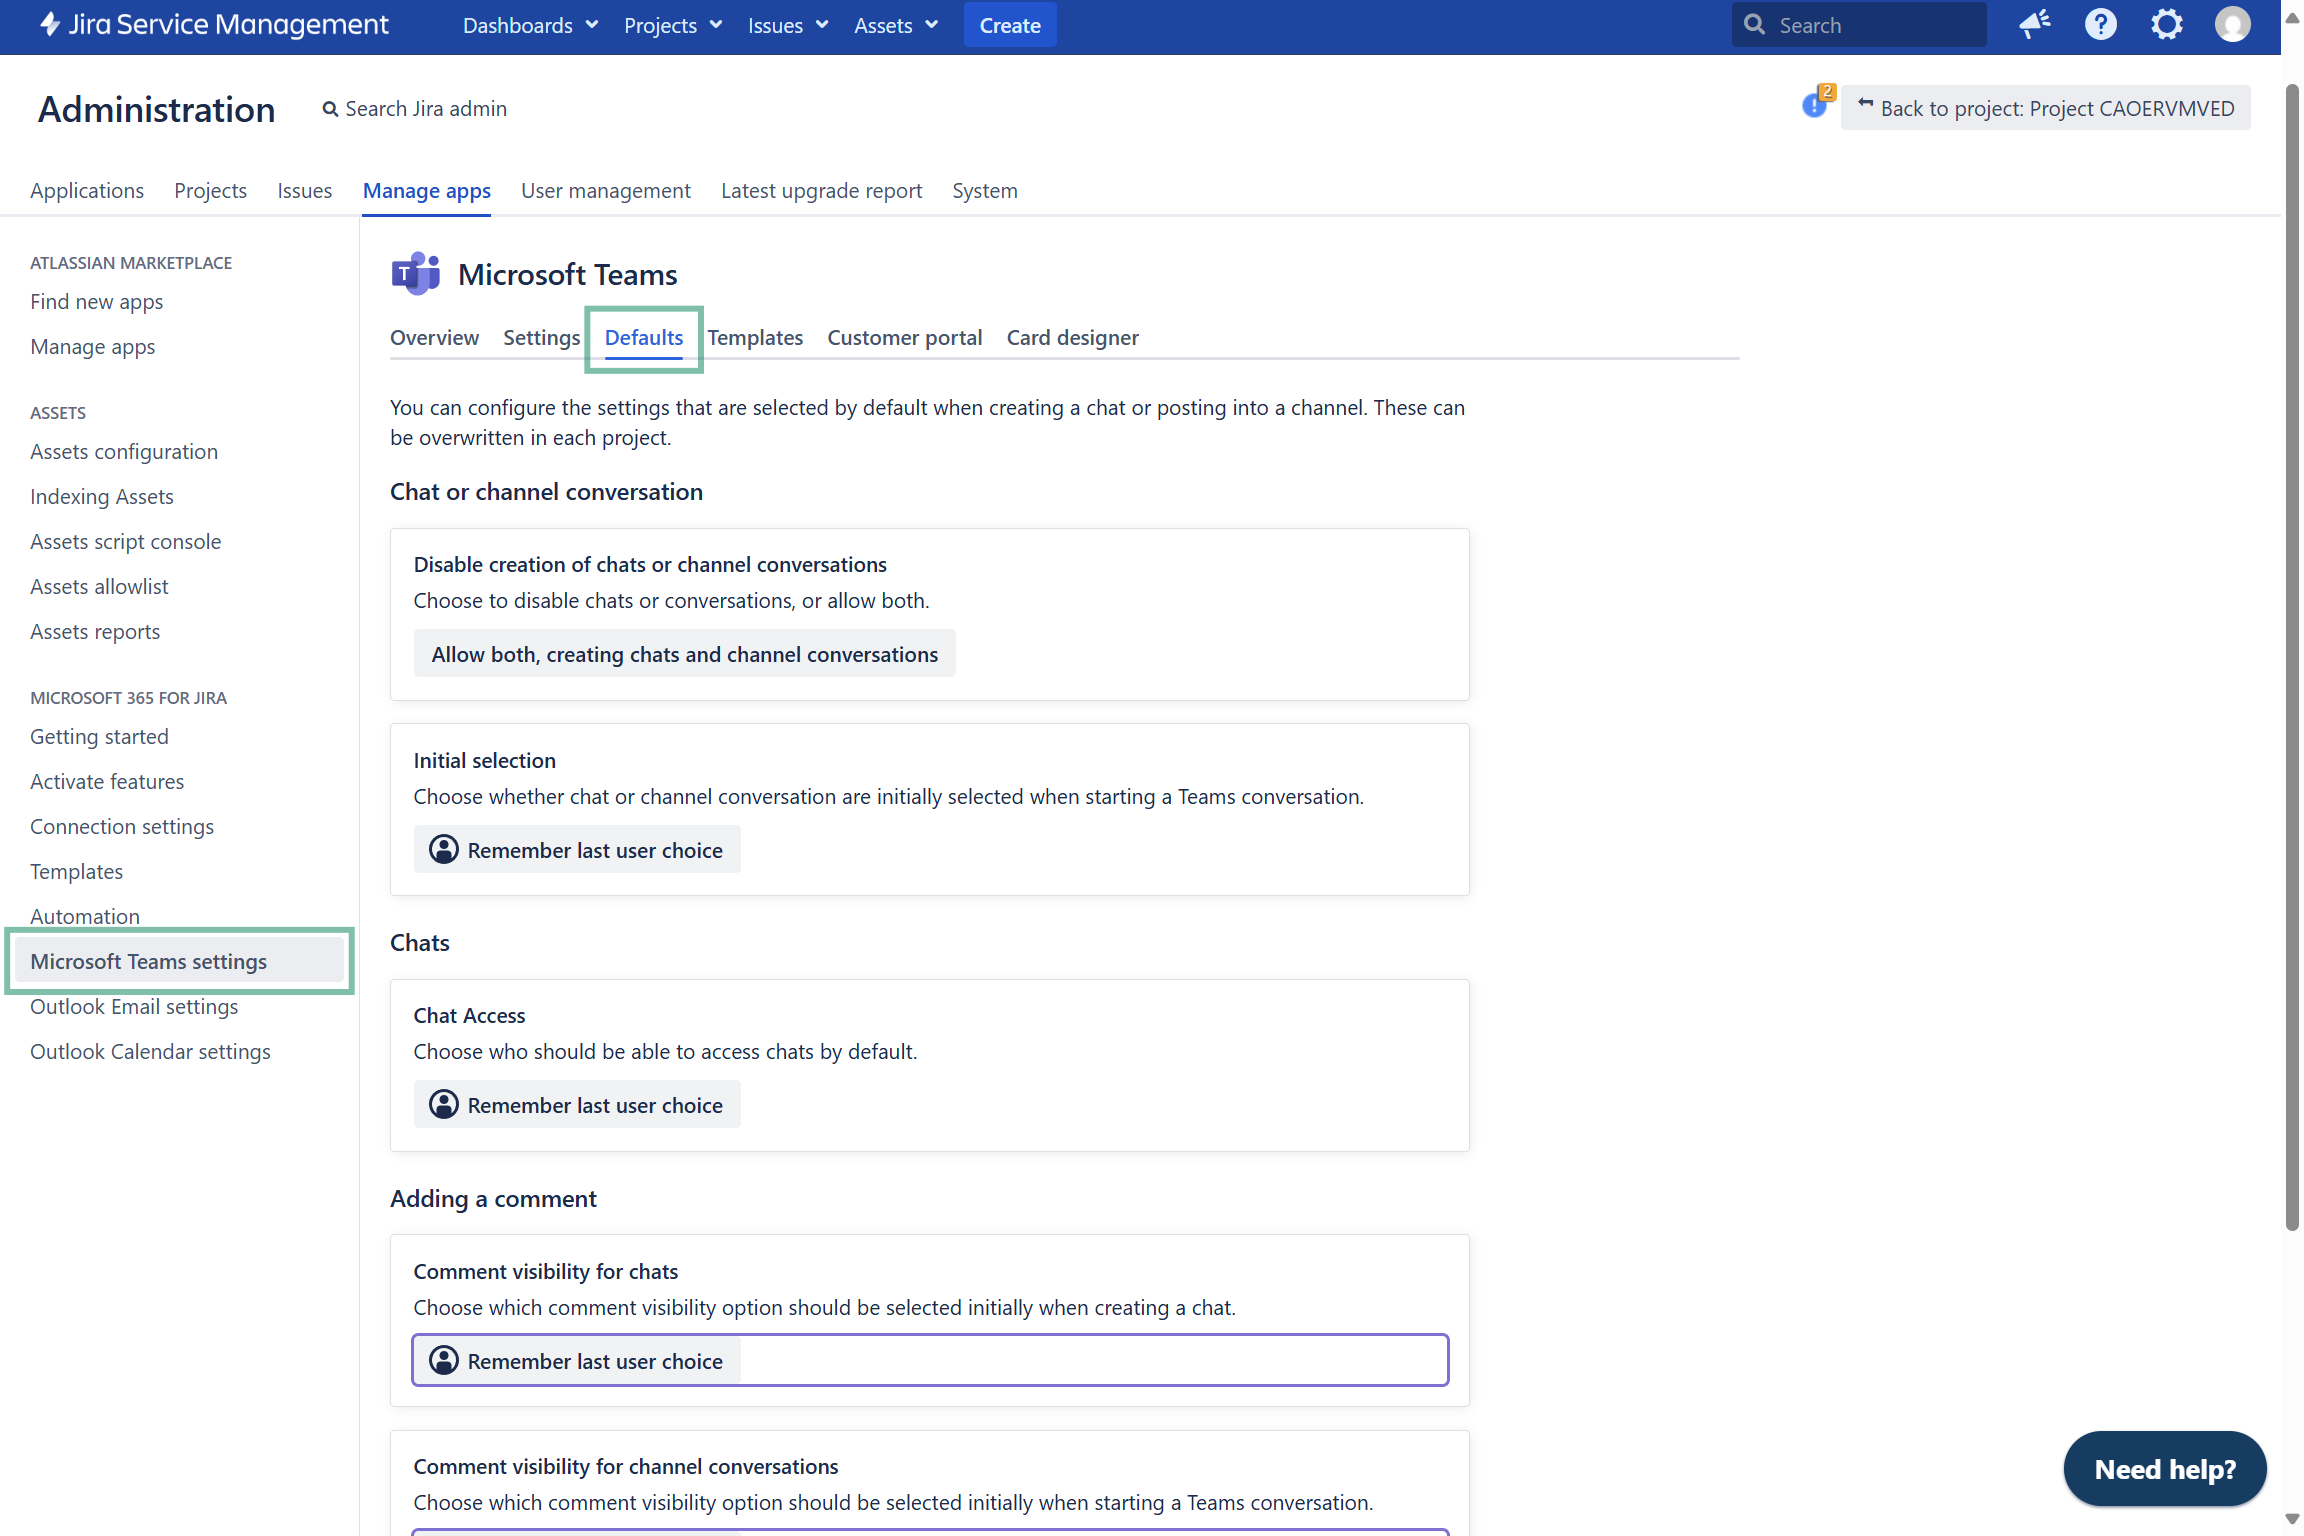This screenshot has height=1536, width=2304.
Task: Click the notification alert badge icon
Action: [1815, 105]
